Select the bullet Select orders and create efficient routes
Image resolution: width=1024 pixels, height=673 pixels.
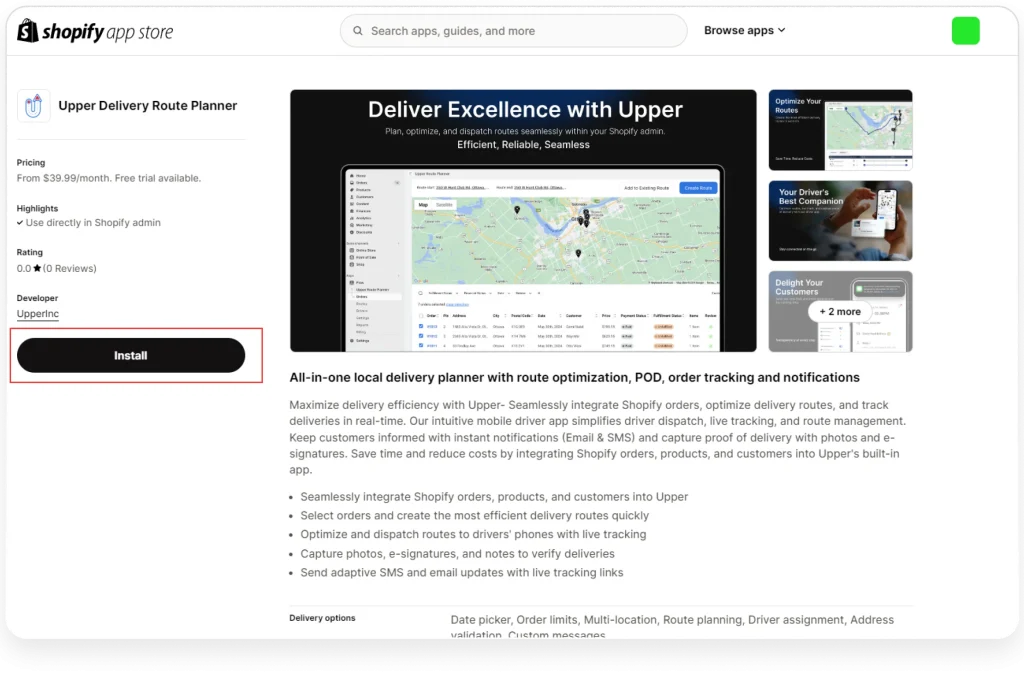click(475, 516)
